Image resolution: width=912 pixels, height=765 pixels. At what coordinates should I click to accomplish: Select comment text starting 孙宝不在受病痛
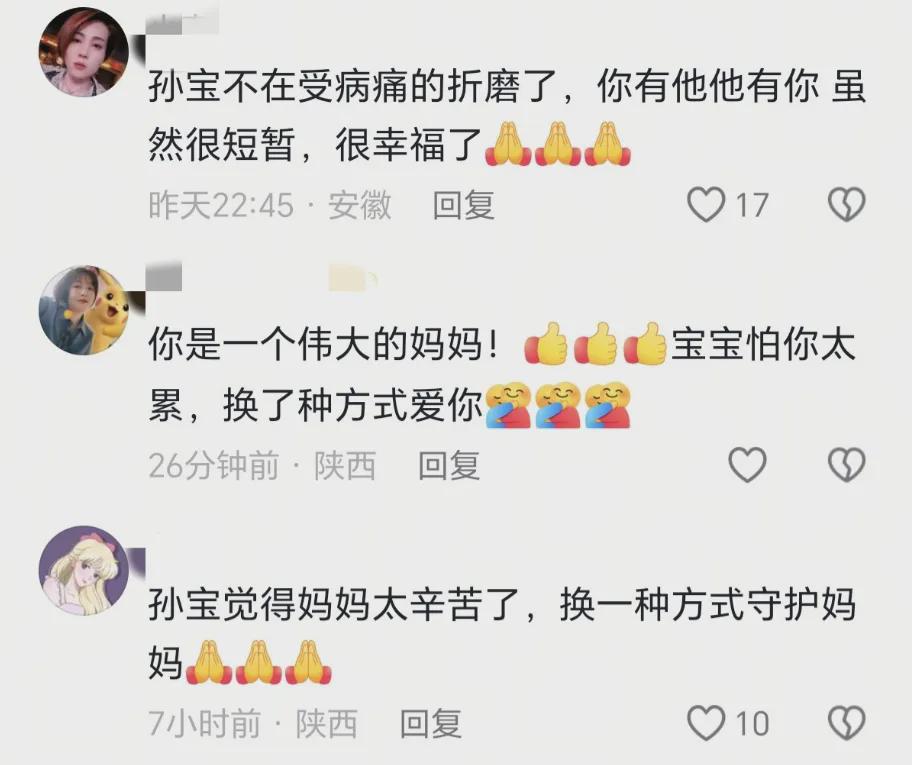click(507, 115)
